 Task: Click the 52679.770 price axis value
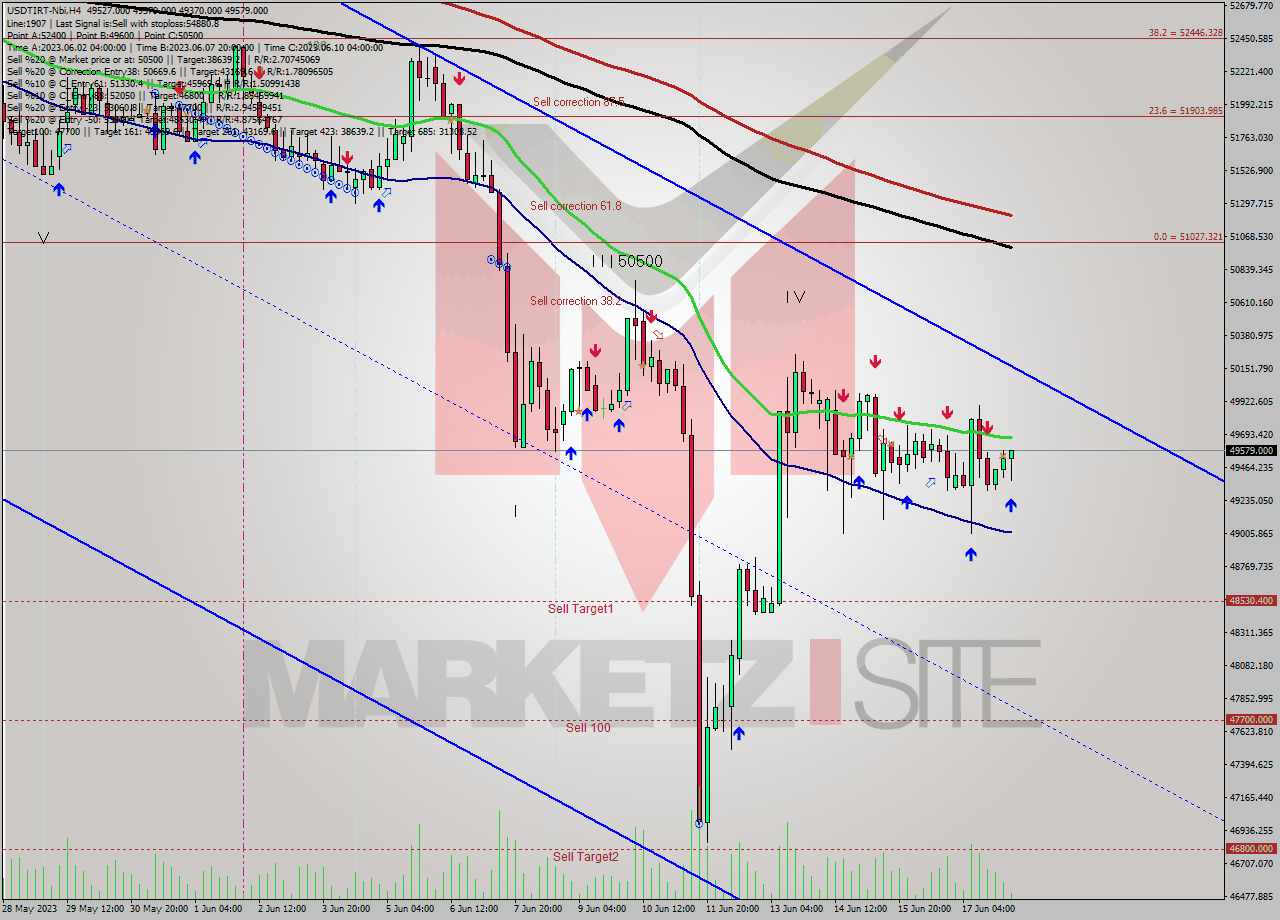pyautogui.click(x=1251, y=6)
